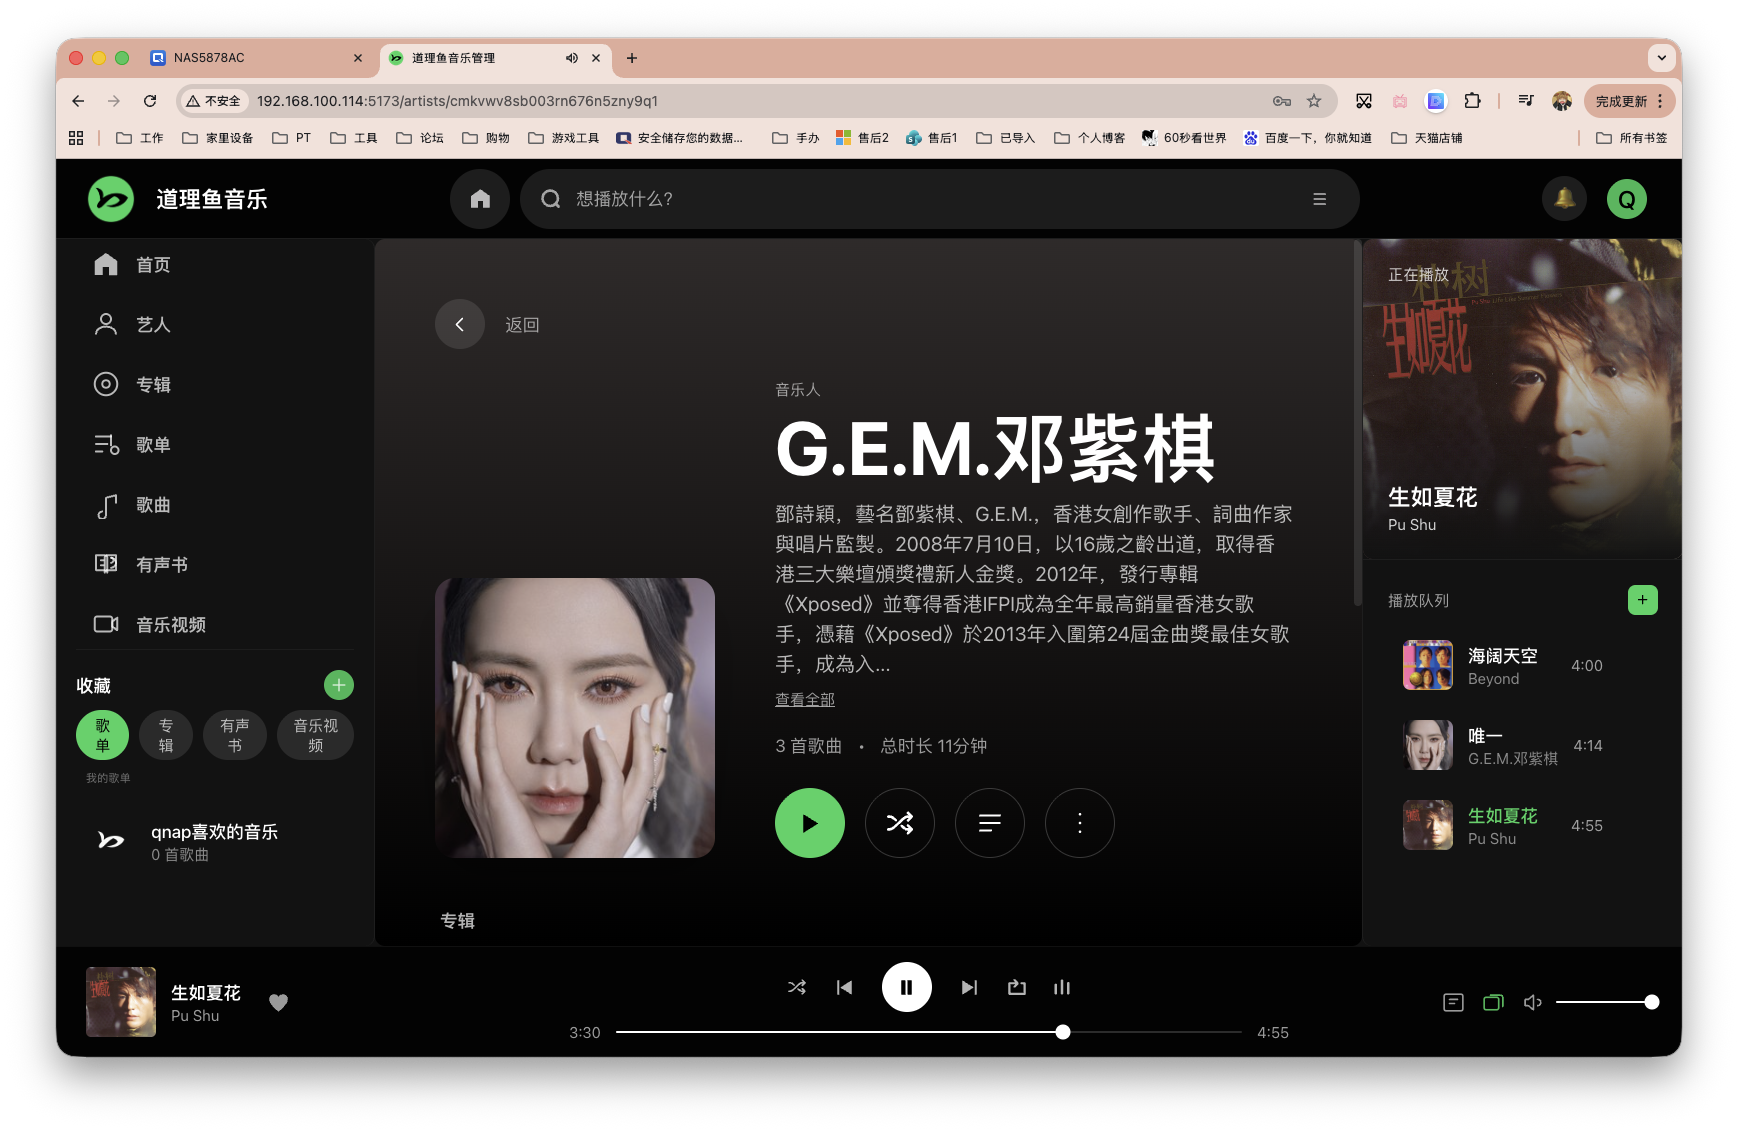The width and height of the screenshot is (1738, 1131).
Task: Open the three-dot more options menu
Action: 1079,823
